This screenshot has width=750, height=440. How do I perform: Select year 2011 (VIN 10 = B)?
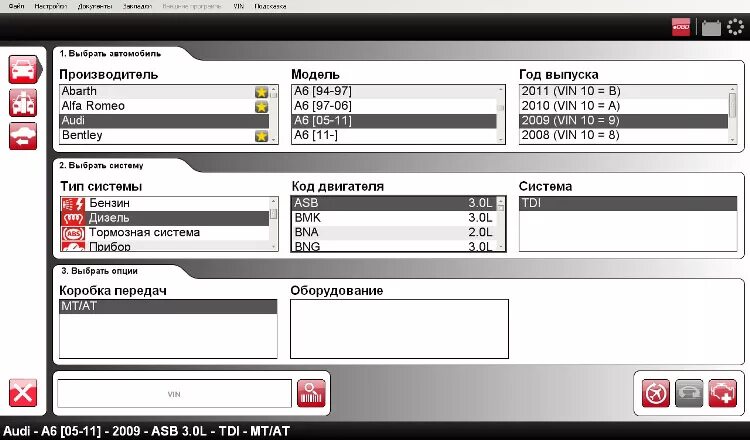pyautogui.click(x=624, y=91)
